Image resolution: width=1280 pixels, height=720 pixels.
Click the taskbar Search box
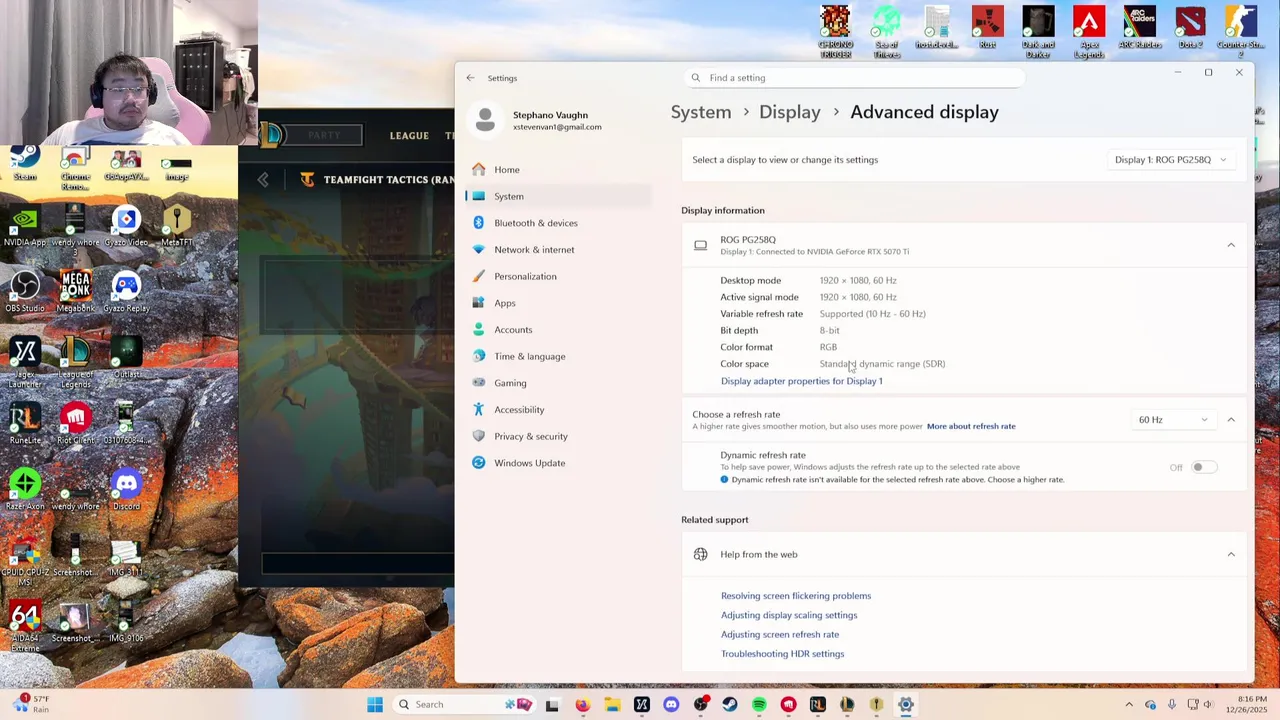coord(465,705)
